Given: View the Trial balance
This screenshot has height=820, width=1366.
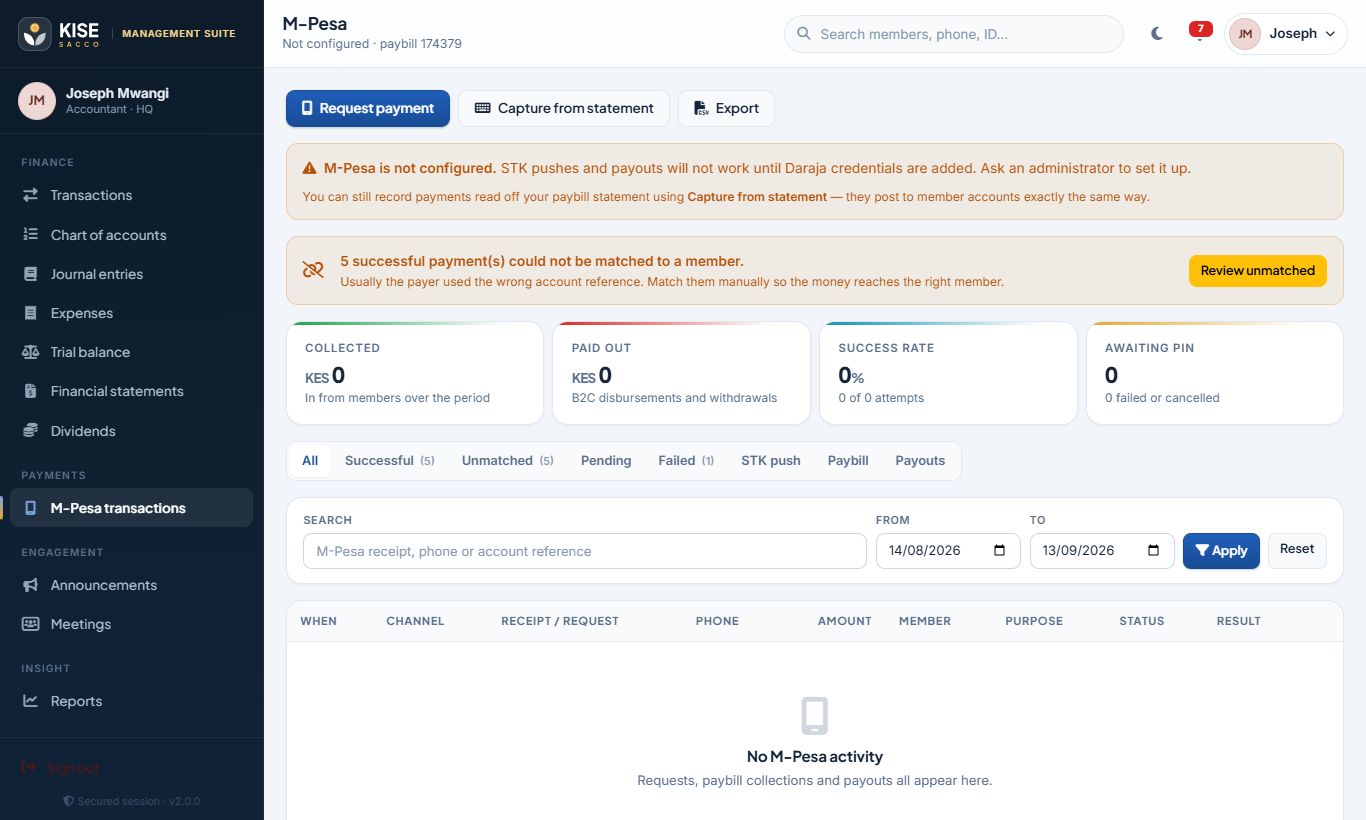Looking at the screenshot, I should click(132, 352).
